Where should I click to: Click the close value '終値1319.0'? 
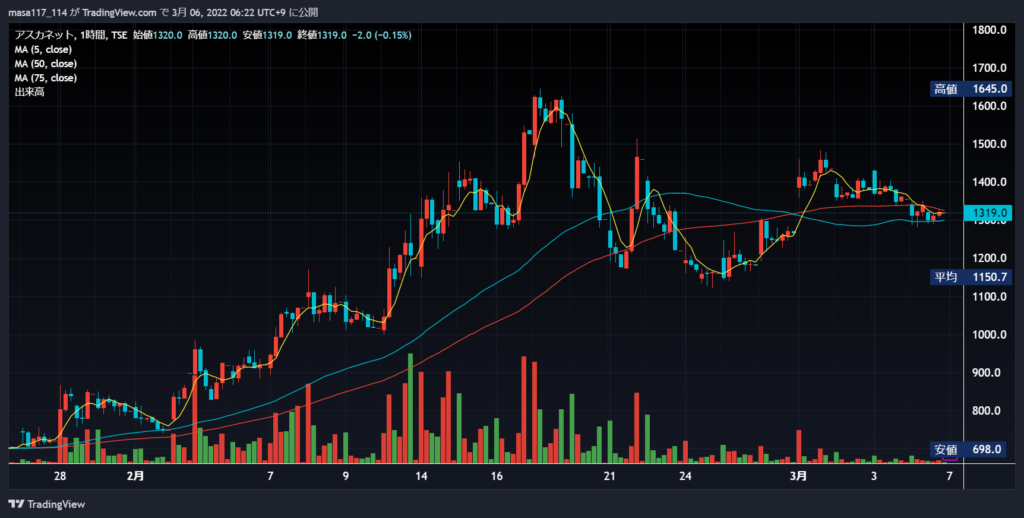(x=322, y=35)
